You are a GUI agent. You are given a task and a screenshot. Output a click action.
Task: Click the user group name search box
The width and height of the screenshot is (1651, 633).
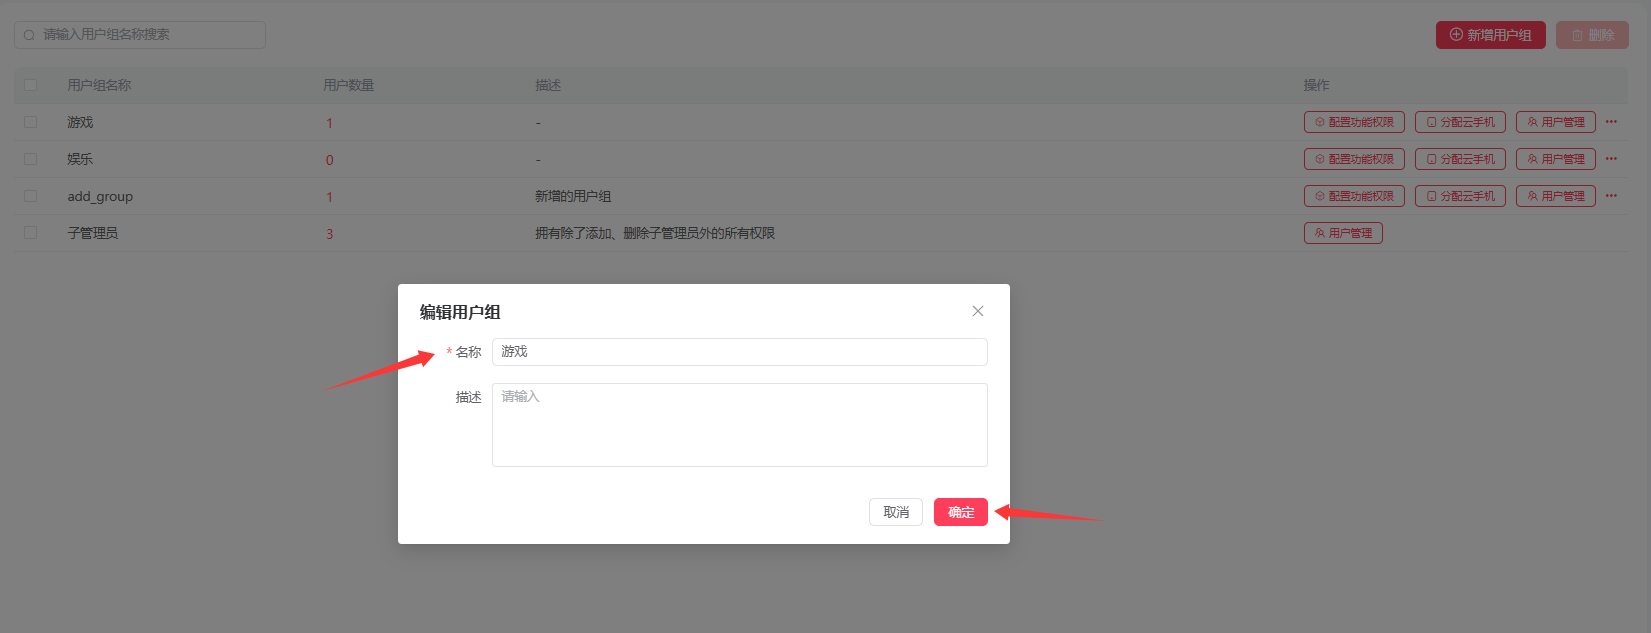point(150,35)
